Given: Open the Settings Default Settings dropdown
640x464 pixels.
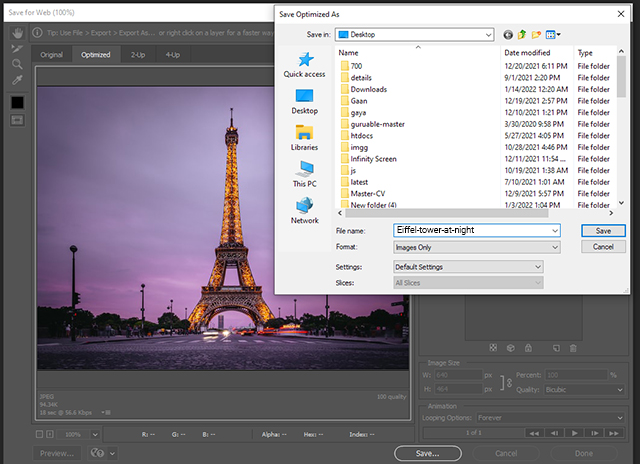Looking at the screenshot, I should pos(468,267).
